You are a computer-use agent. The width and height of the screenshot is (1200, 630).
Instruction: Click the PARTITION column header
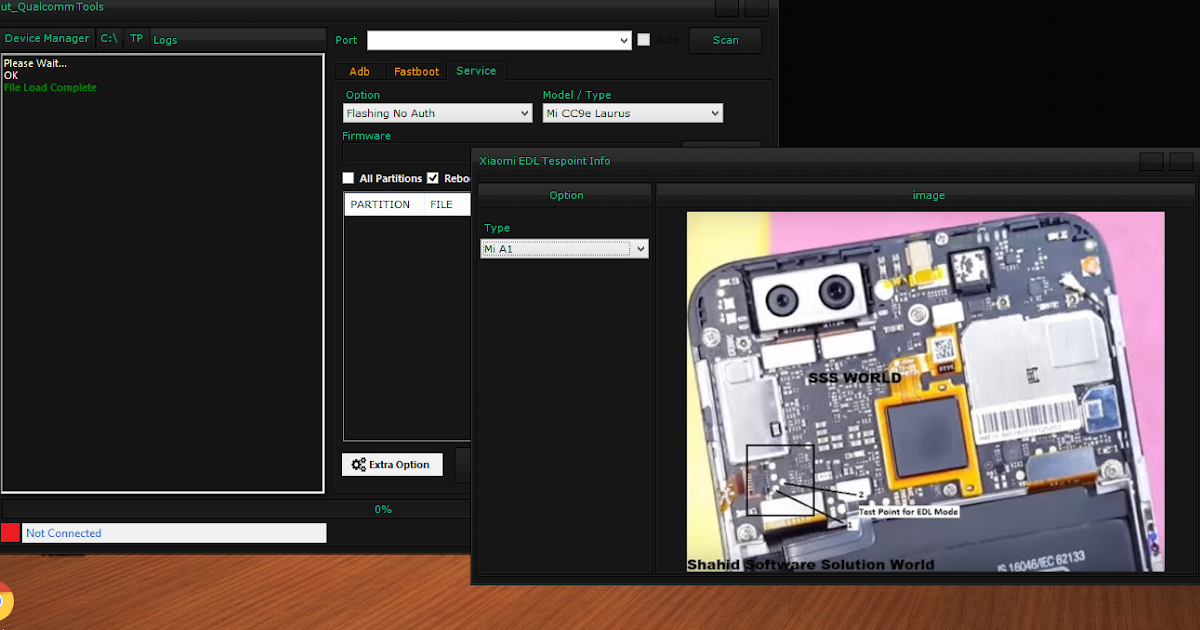tap(380, 204)
